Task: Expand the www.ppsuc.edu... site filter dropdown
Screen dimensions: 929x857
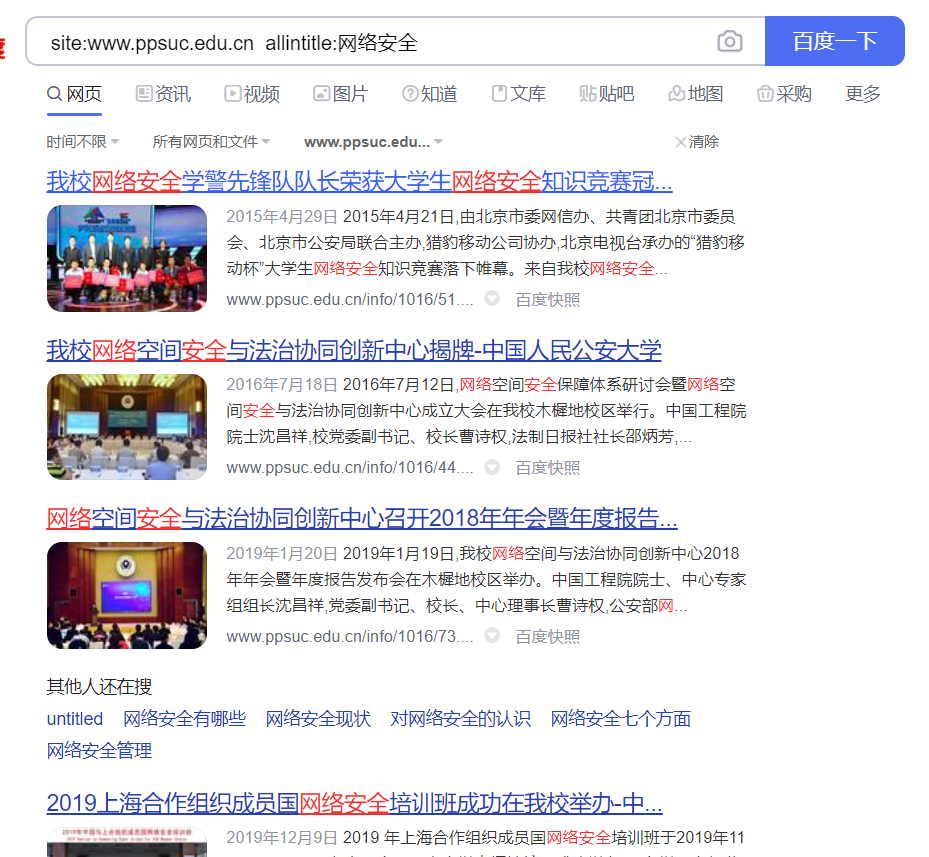Action: point(373,142)
